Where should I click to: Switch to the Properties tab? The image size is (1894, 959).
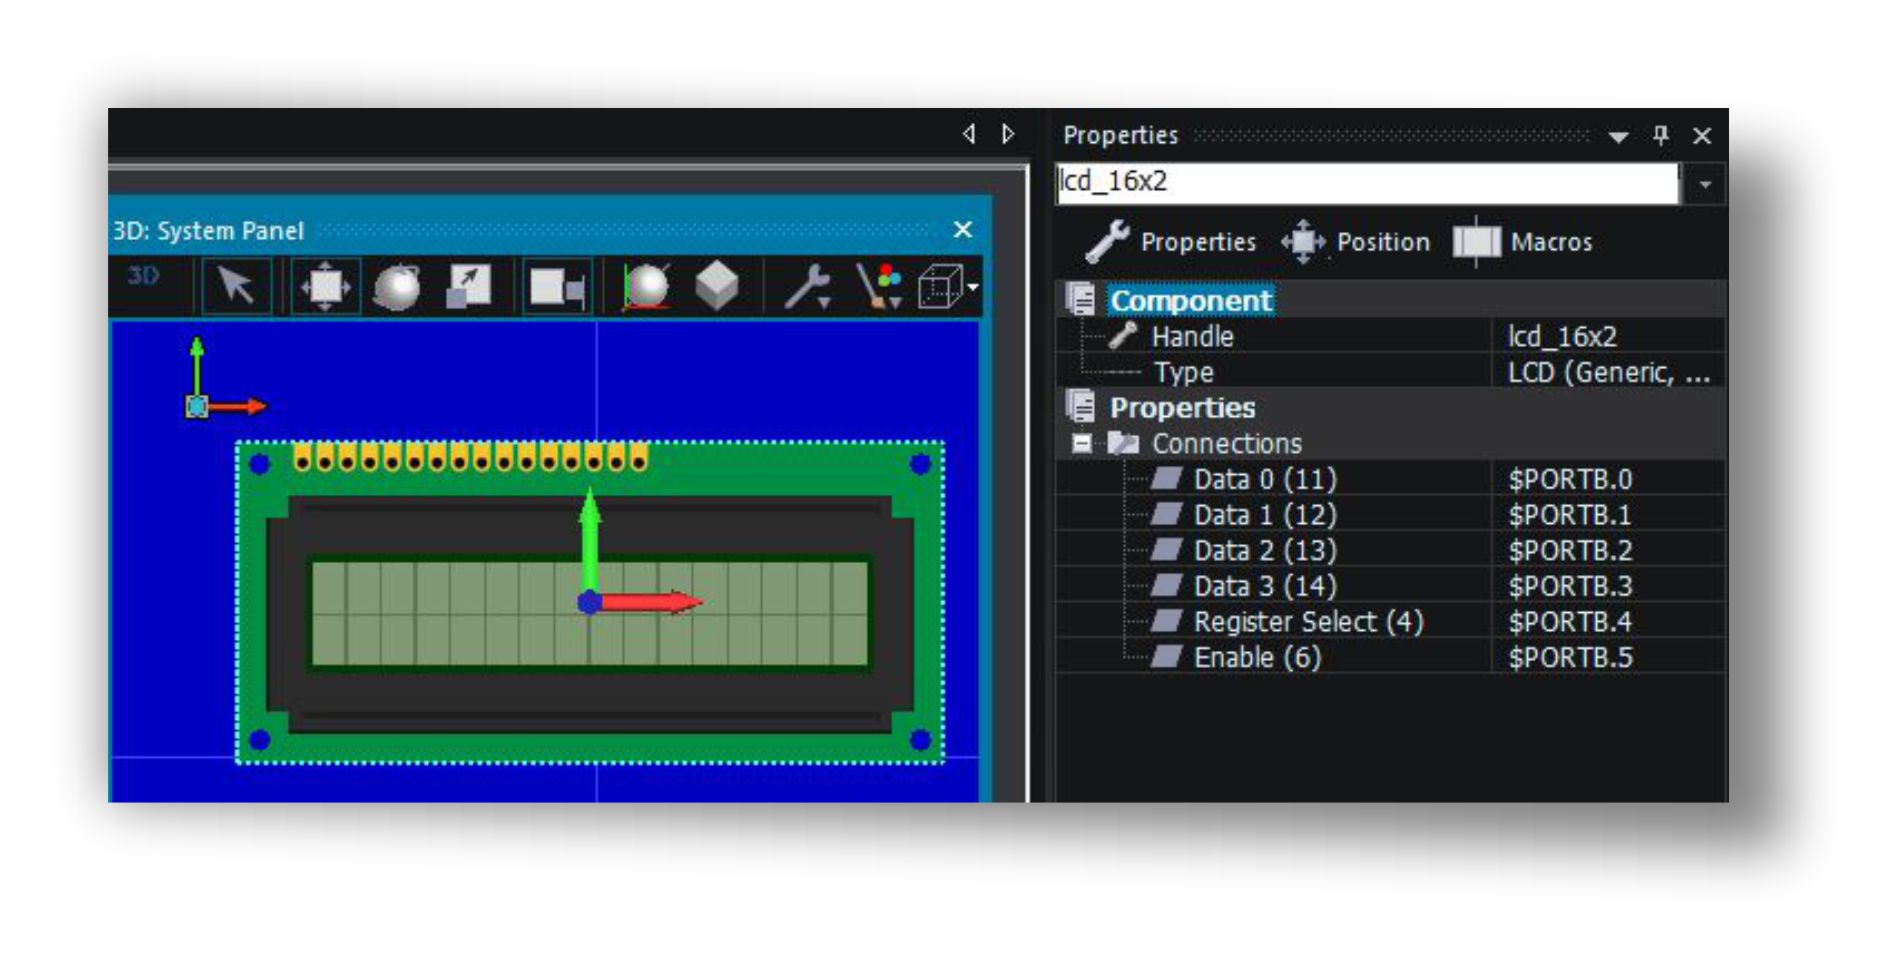[x=1171, y=242]
